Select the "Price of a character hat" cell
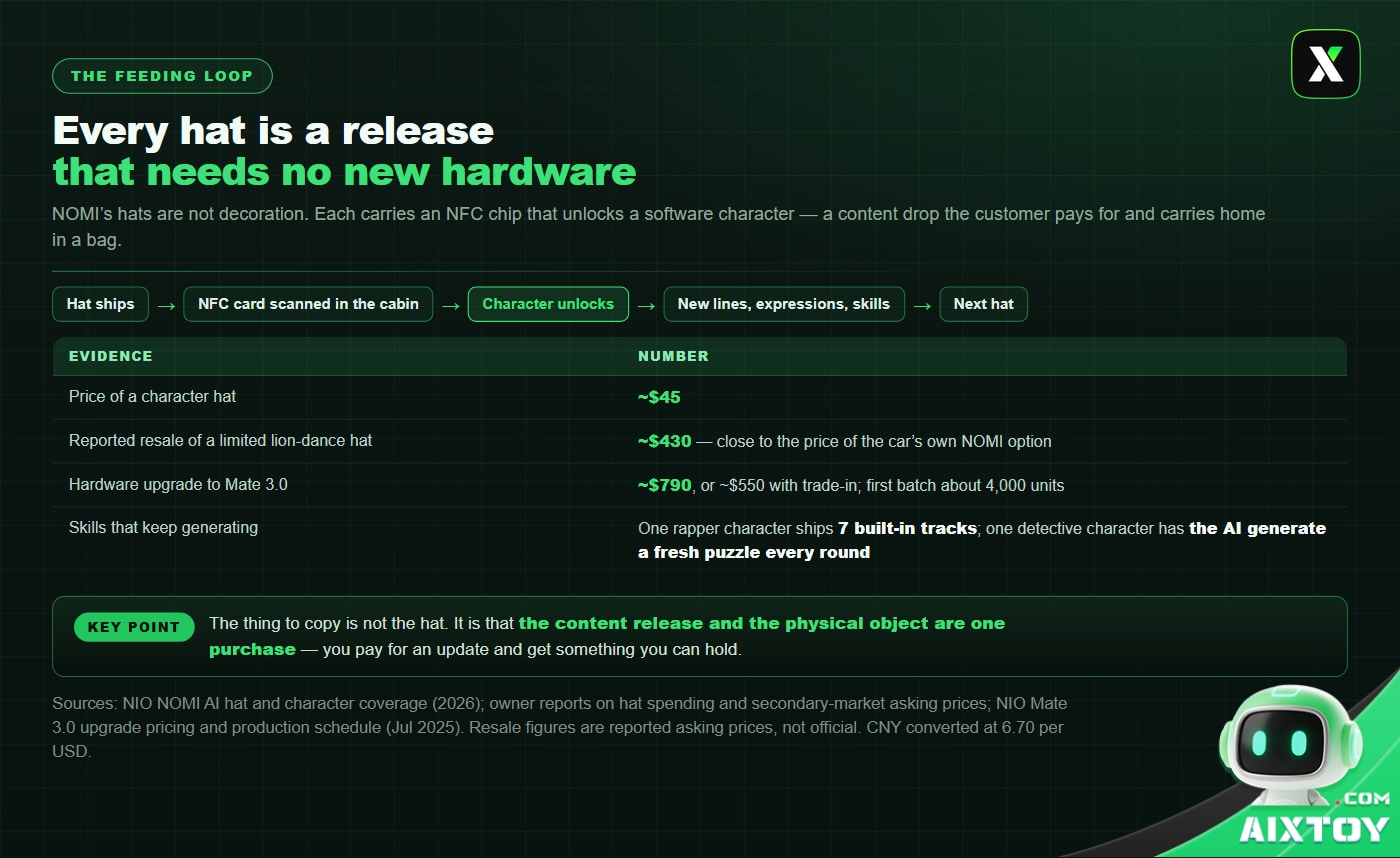 pos(152,396)
